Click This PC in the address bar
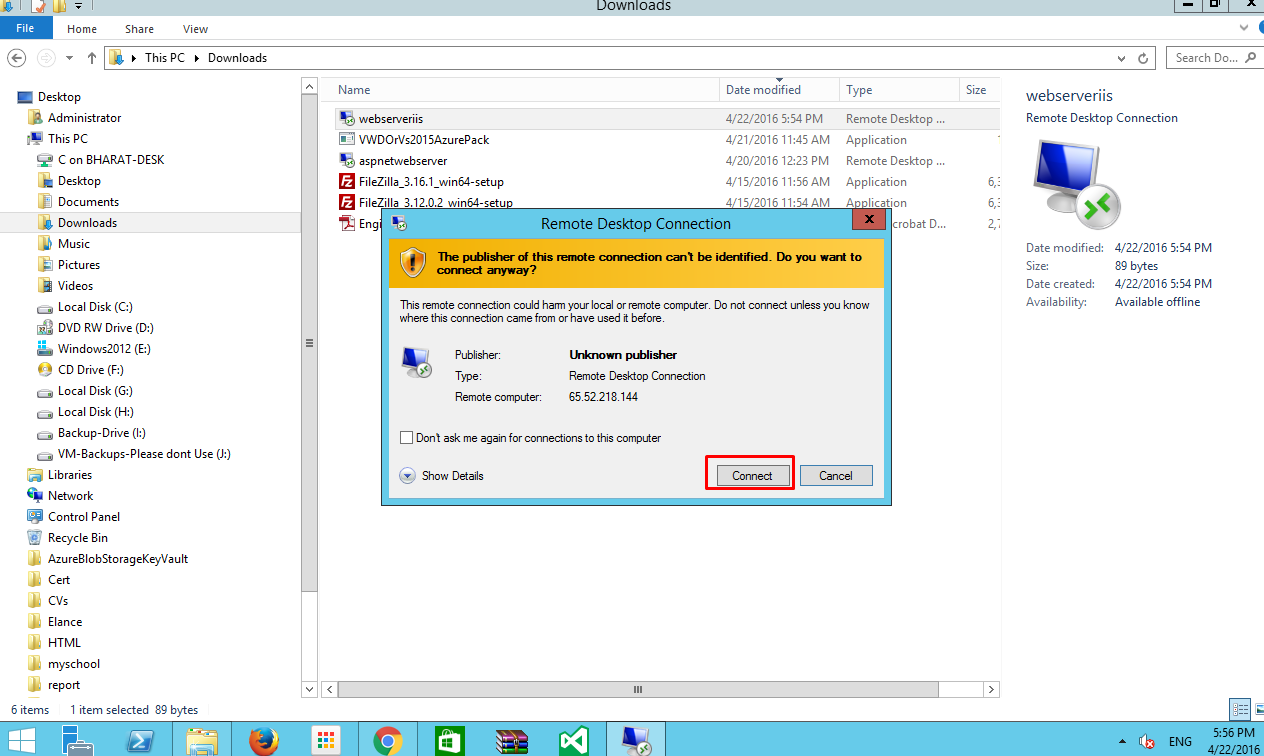The height and width of the screenshot is (756, 1264). click(165, 58)
